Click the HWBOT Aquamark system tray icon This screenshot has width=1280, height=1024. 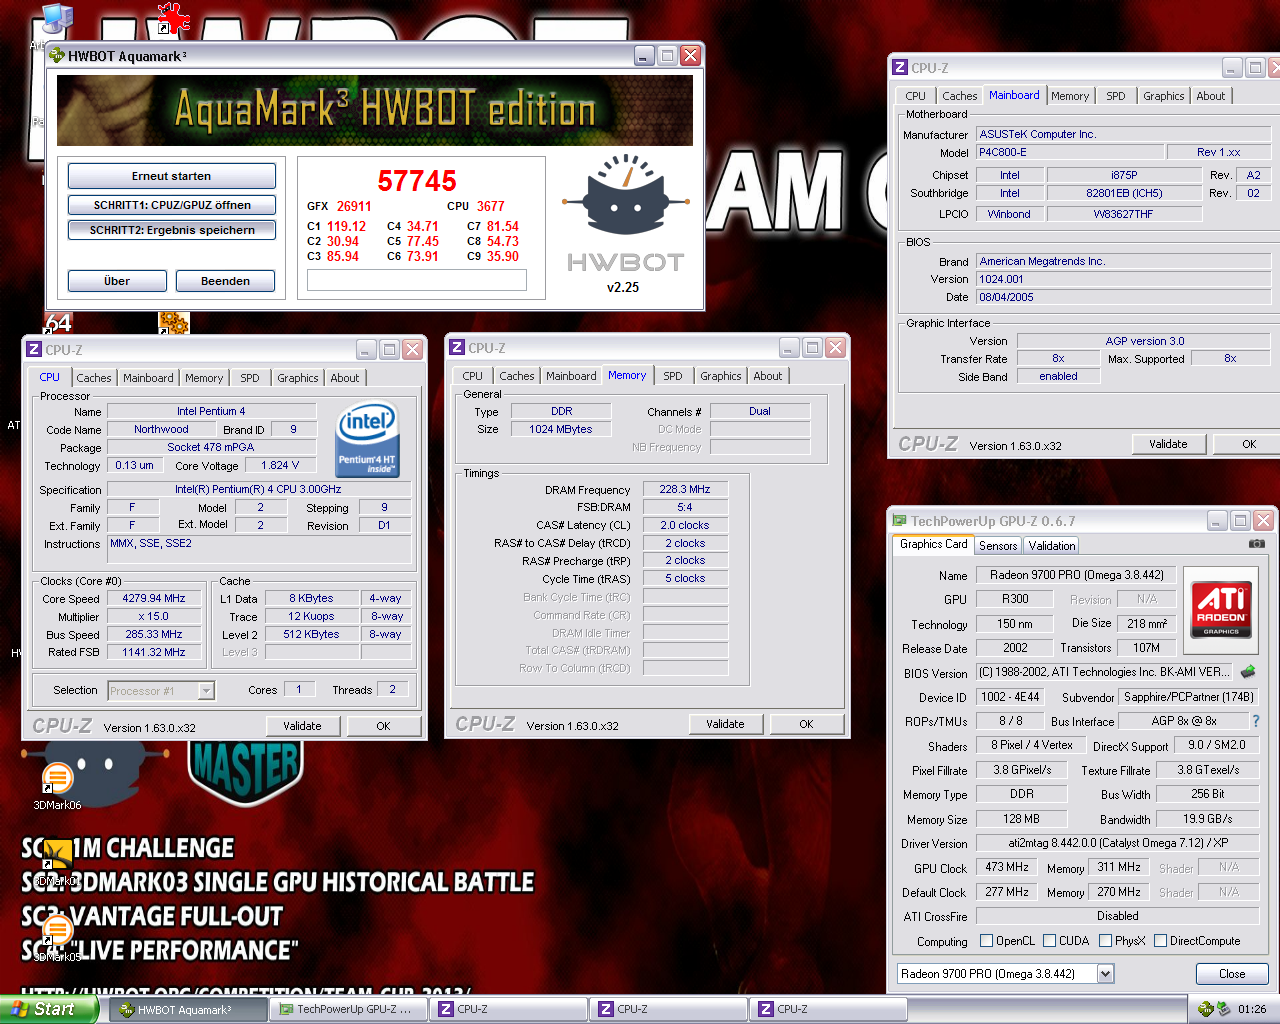tap(1206, 1009)
